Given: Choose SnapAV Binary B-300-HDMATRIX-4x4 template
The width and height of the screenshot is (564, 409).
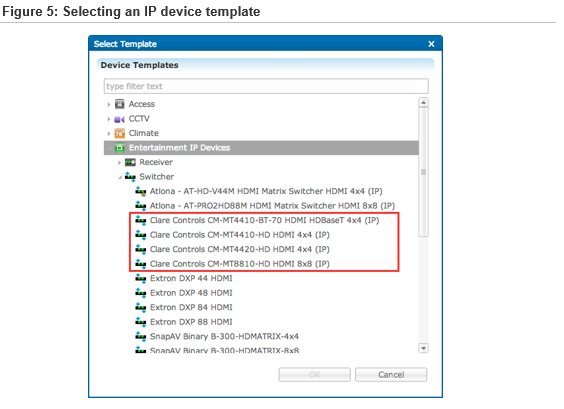Looking at the screenshot, I should [224, 337].
